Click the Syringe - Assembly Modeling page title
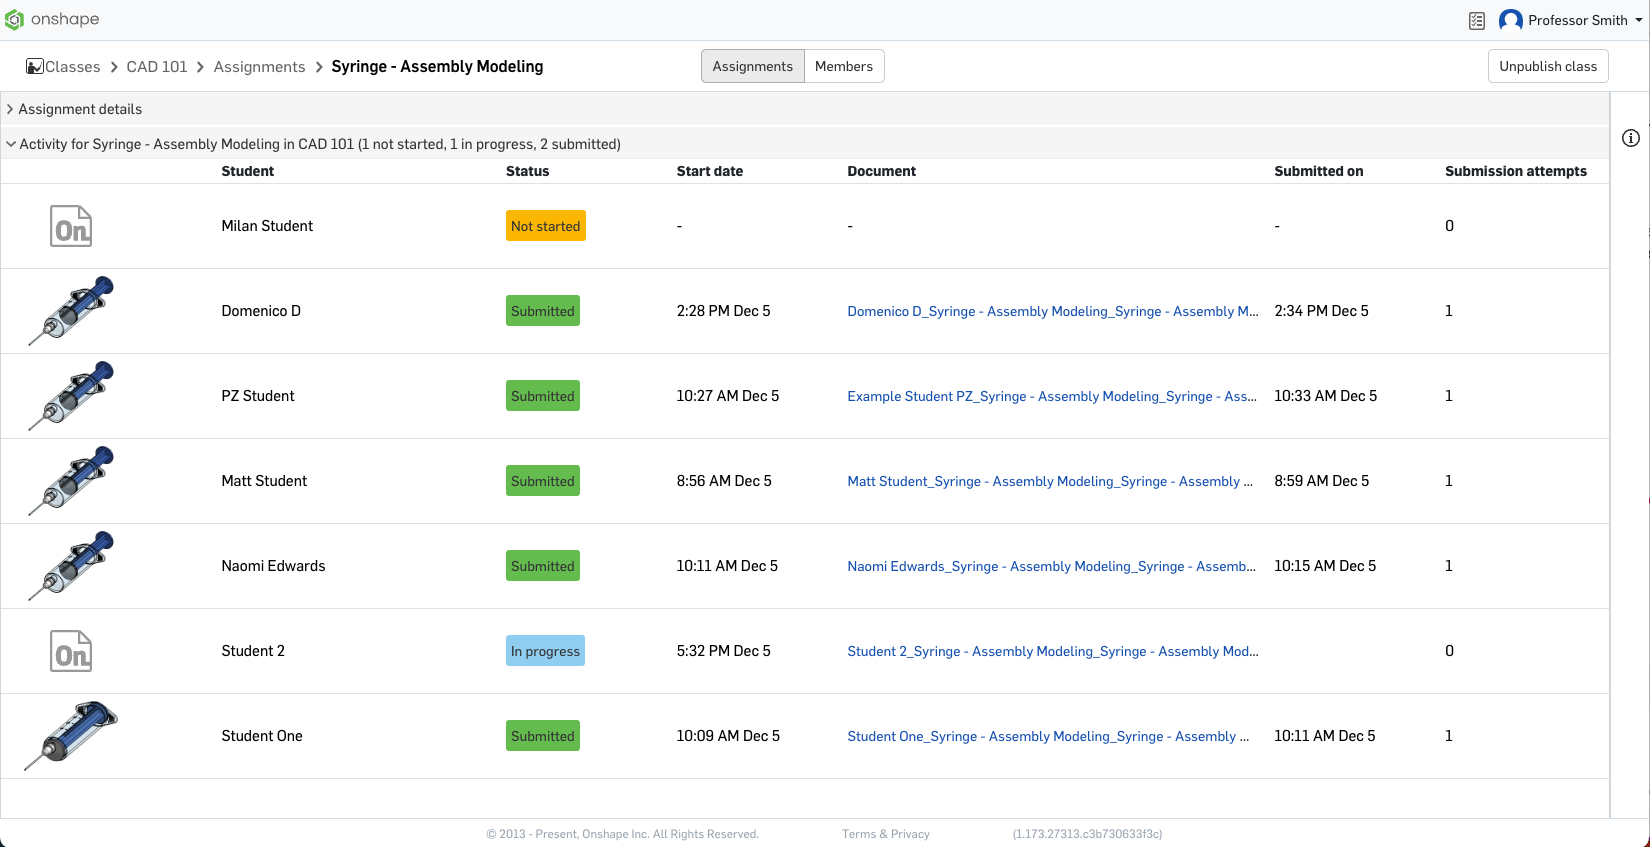Image resolution: width=1650 pixels, height=847 pixels. (x=437, y=67)
